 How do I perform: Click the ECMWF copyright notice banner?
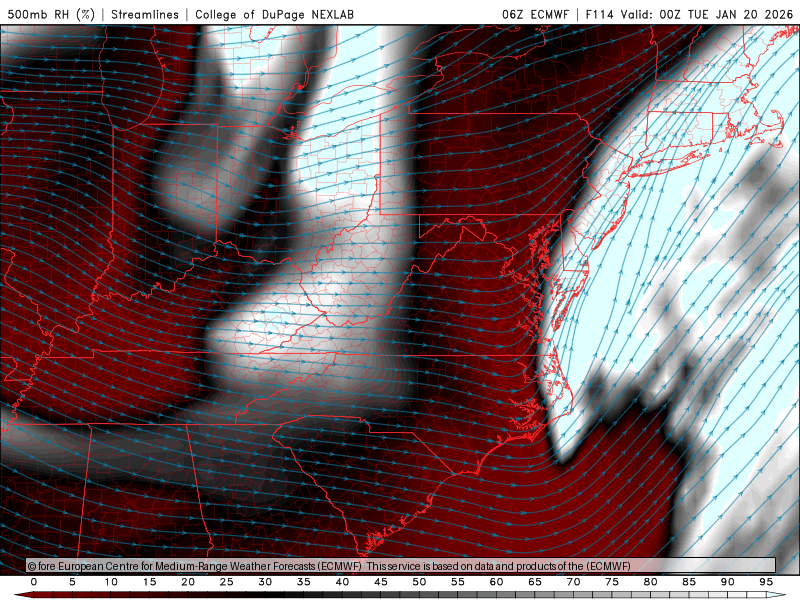[x=401, y=566]
